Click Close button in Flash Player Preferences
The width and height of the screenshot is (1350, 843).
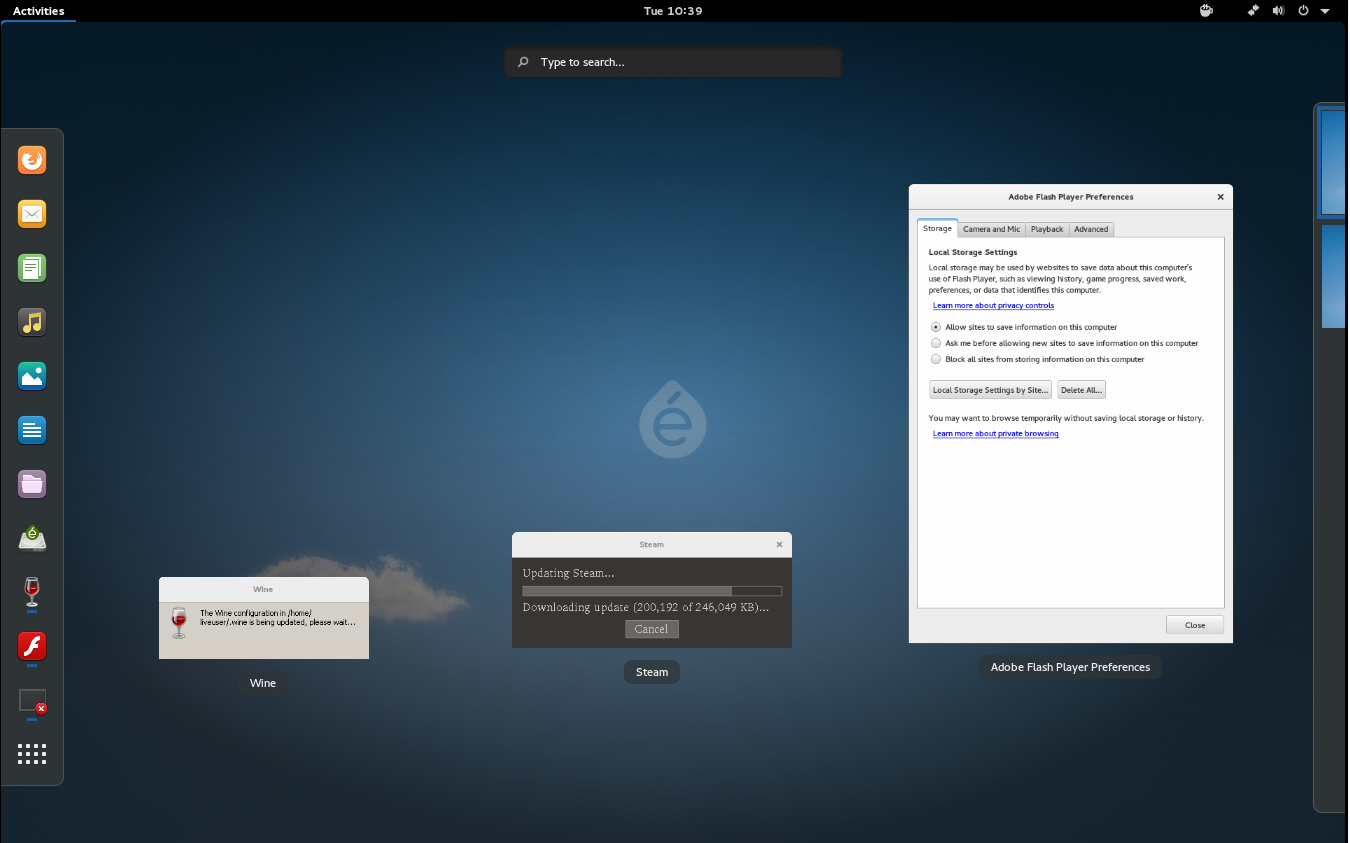(x=1195, y=625)
